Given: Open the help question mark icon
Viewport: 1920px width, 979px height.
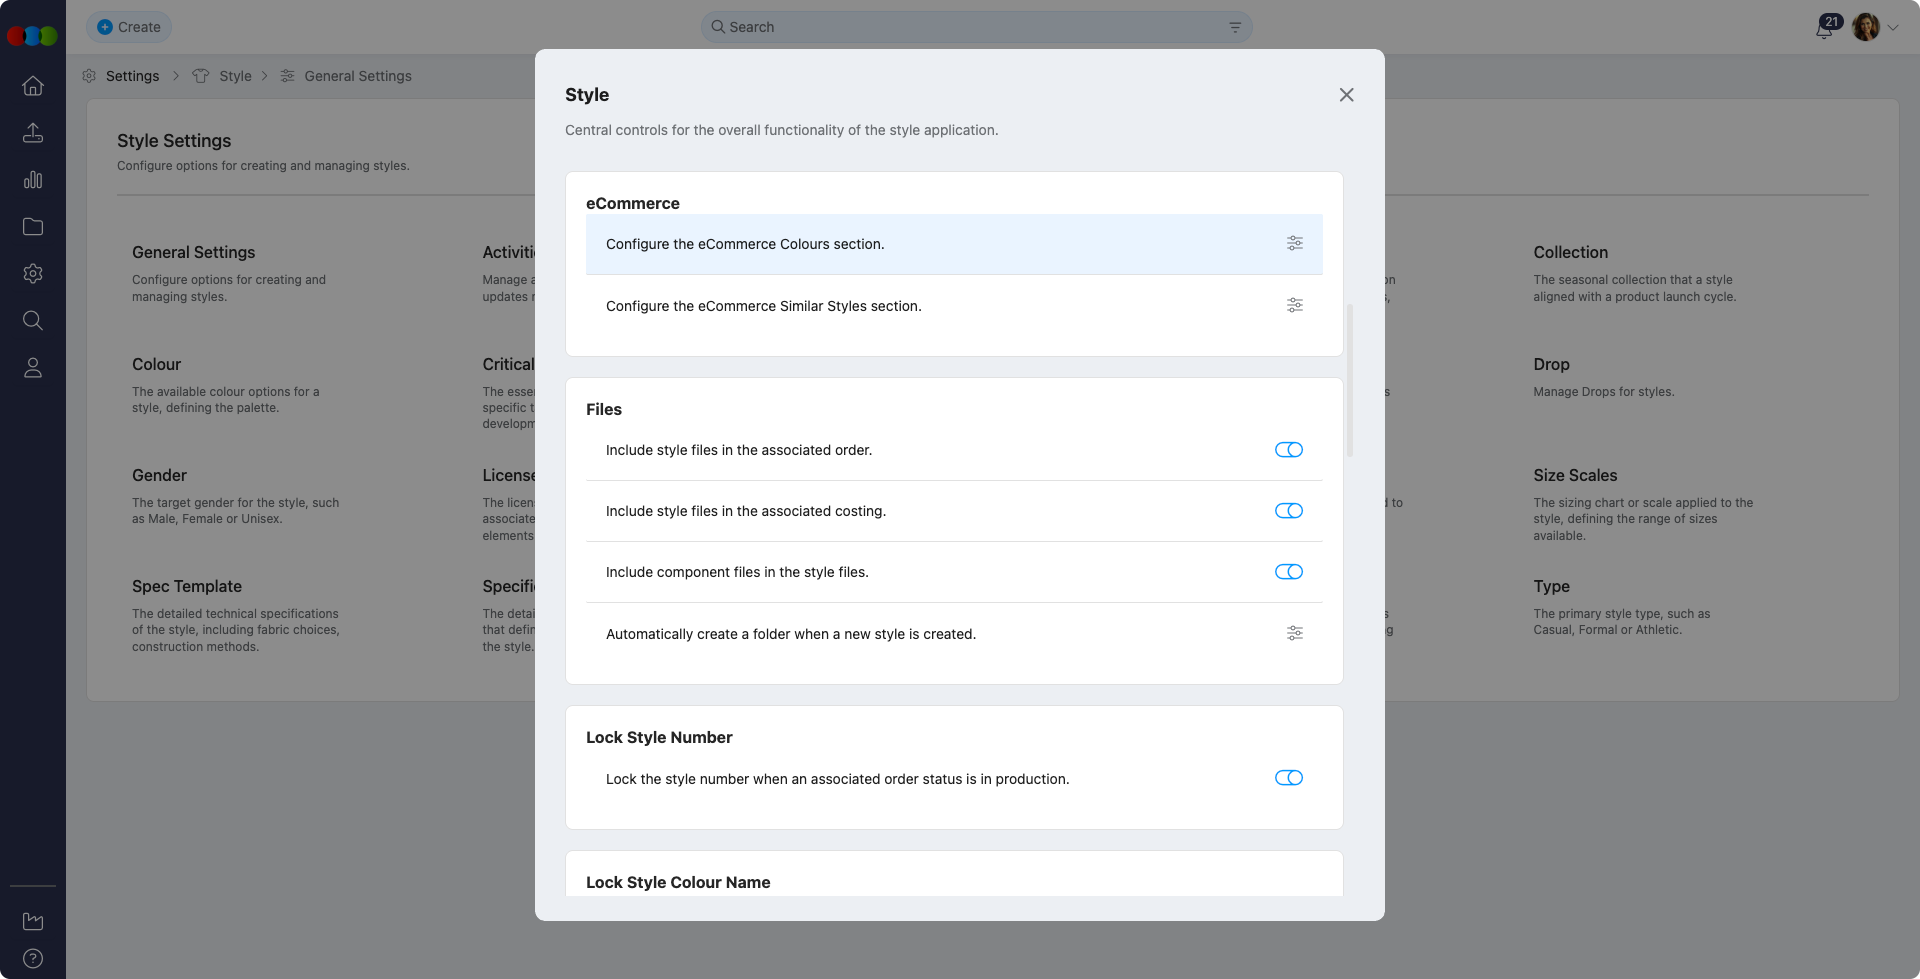Looking at the screenshot, I should pos(33,958).
